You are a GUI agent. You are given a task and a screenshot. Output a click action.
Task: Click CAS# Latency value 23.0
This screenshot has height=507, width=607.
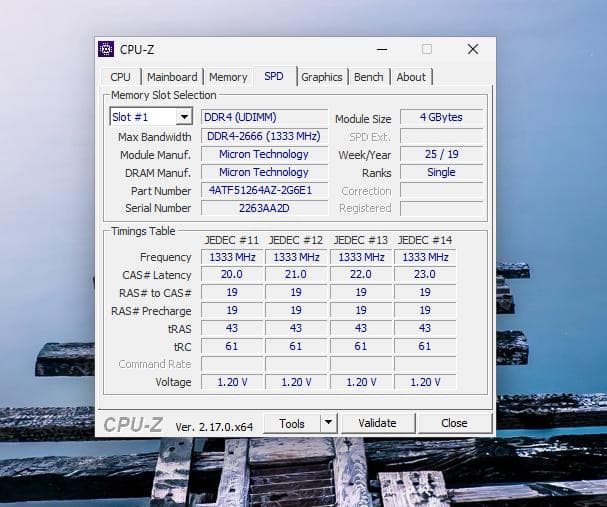[x=425, y=274]
